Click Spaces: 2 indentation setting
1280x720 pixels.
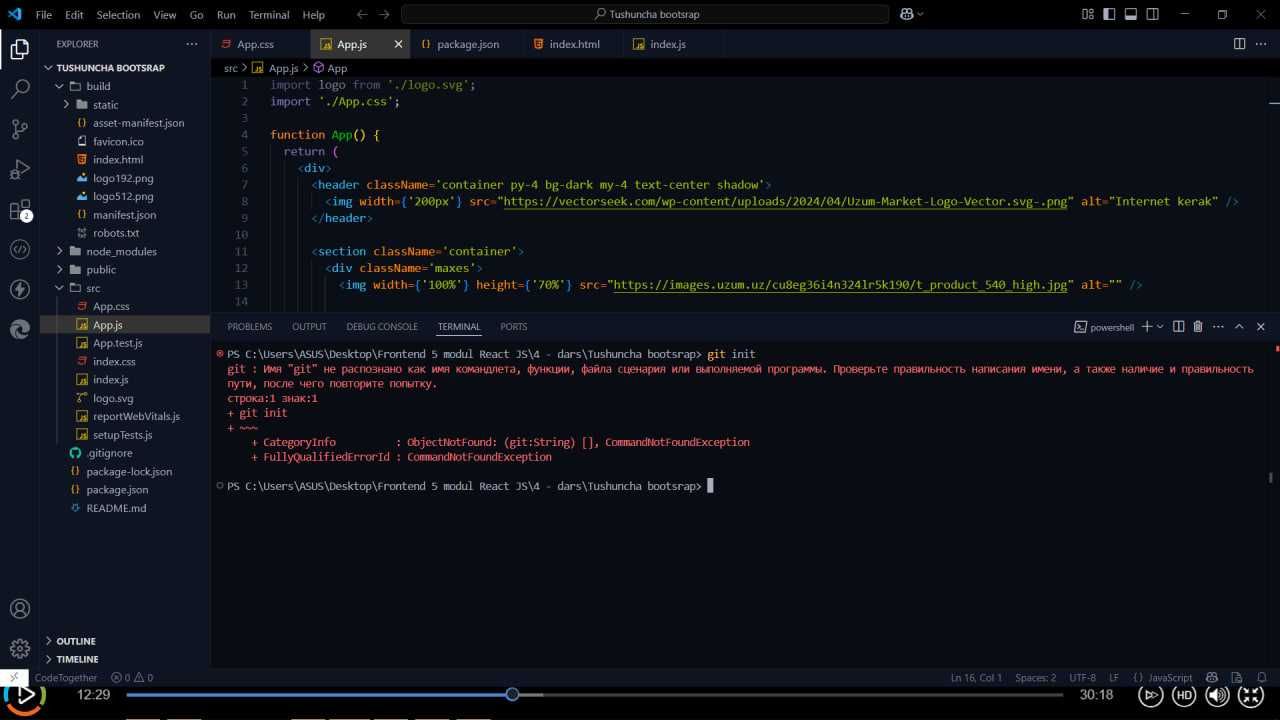(x=1035, y=678)
